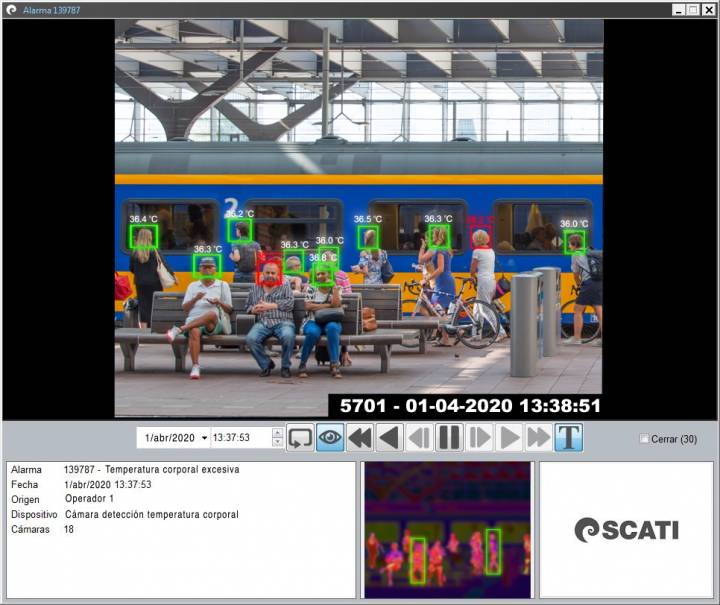Image resolution: width=720 pixels, height=605 pixels.
Task: Click the play backward button
Action: pos(389,437)
